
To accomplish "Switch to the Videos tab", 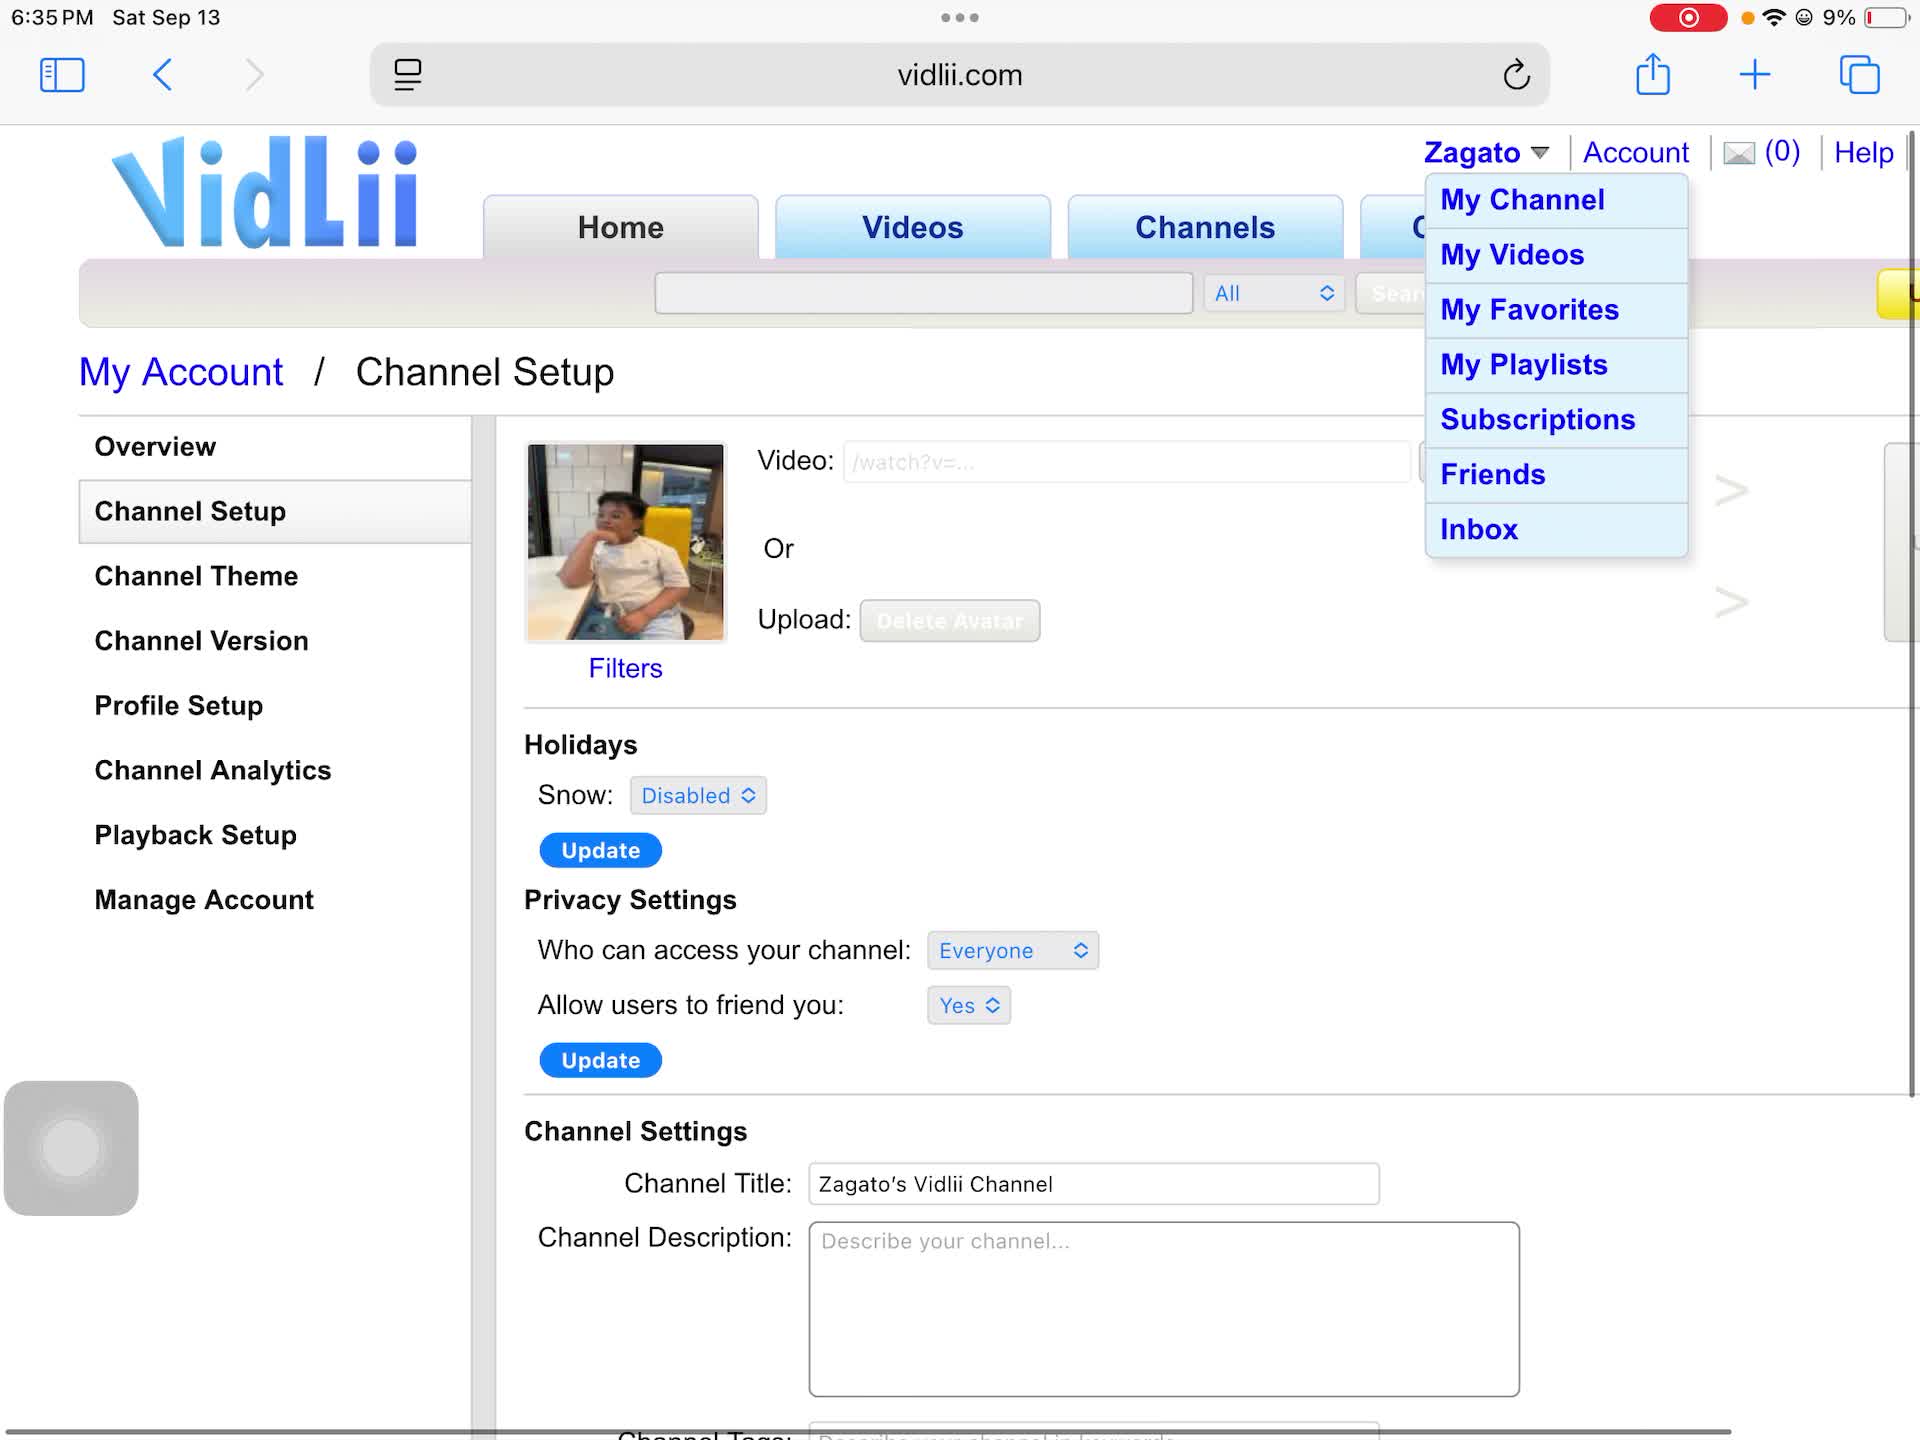I will 912,228.
